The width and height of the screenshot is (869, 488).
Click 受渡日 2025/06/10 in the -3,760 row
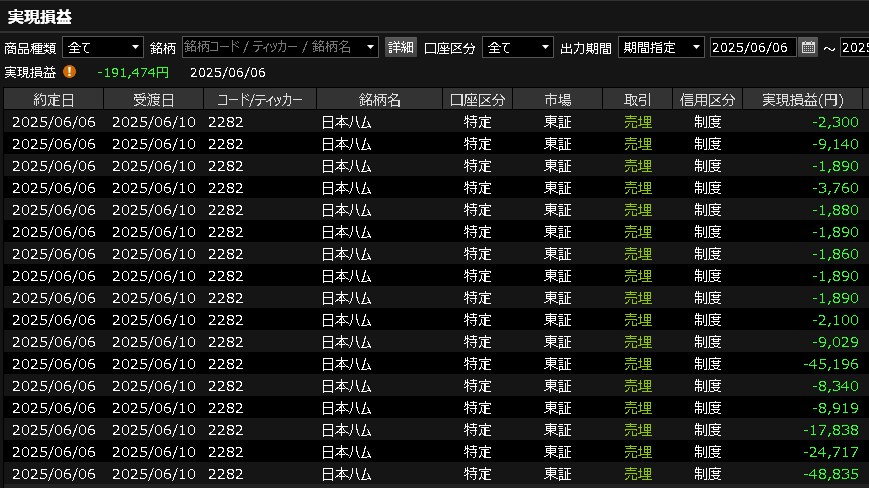click(x=154, y=188)
